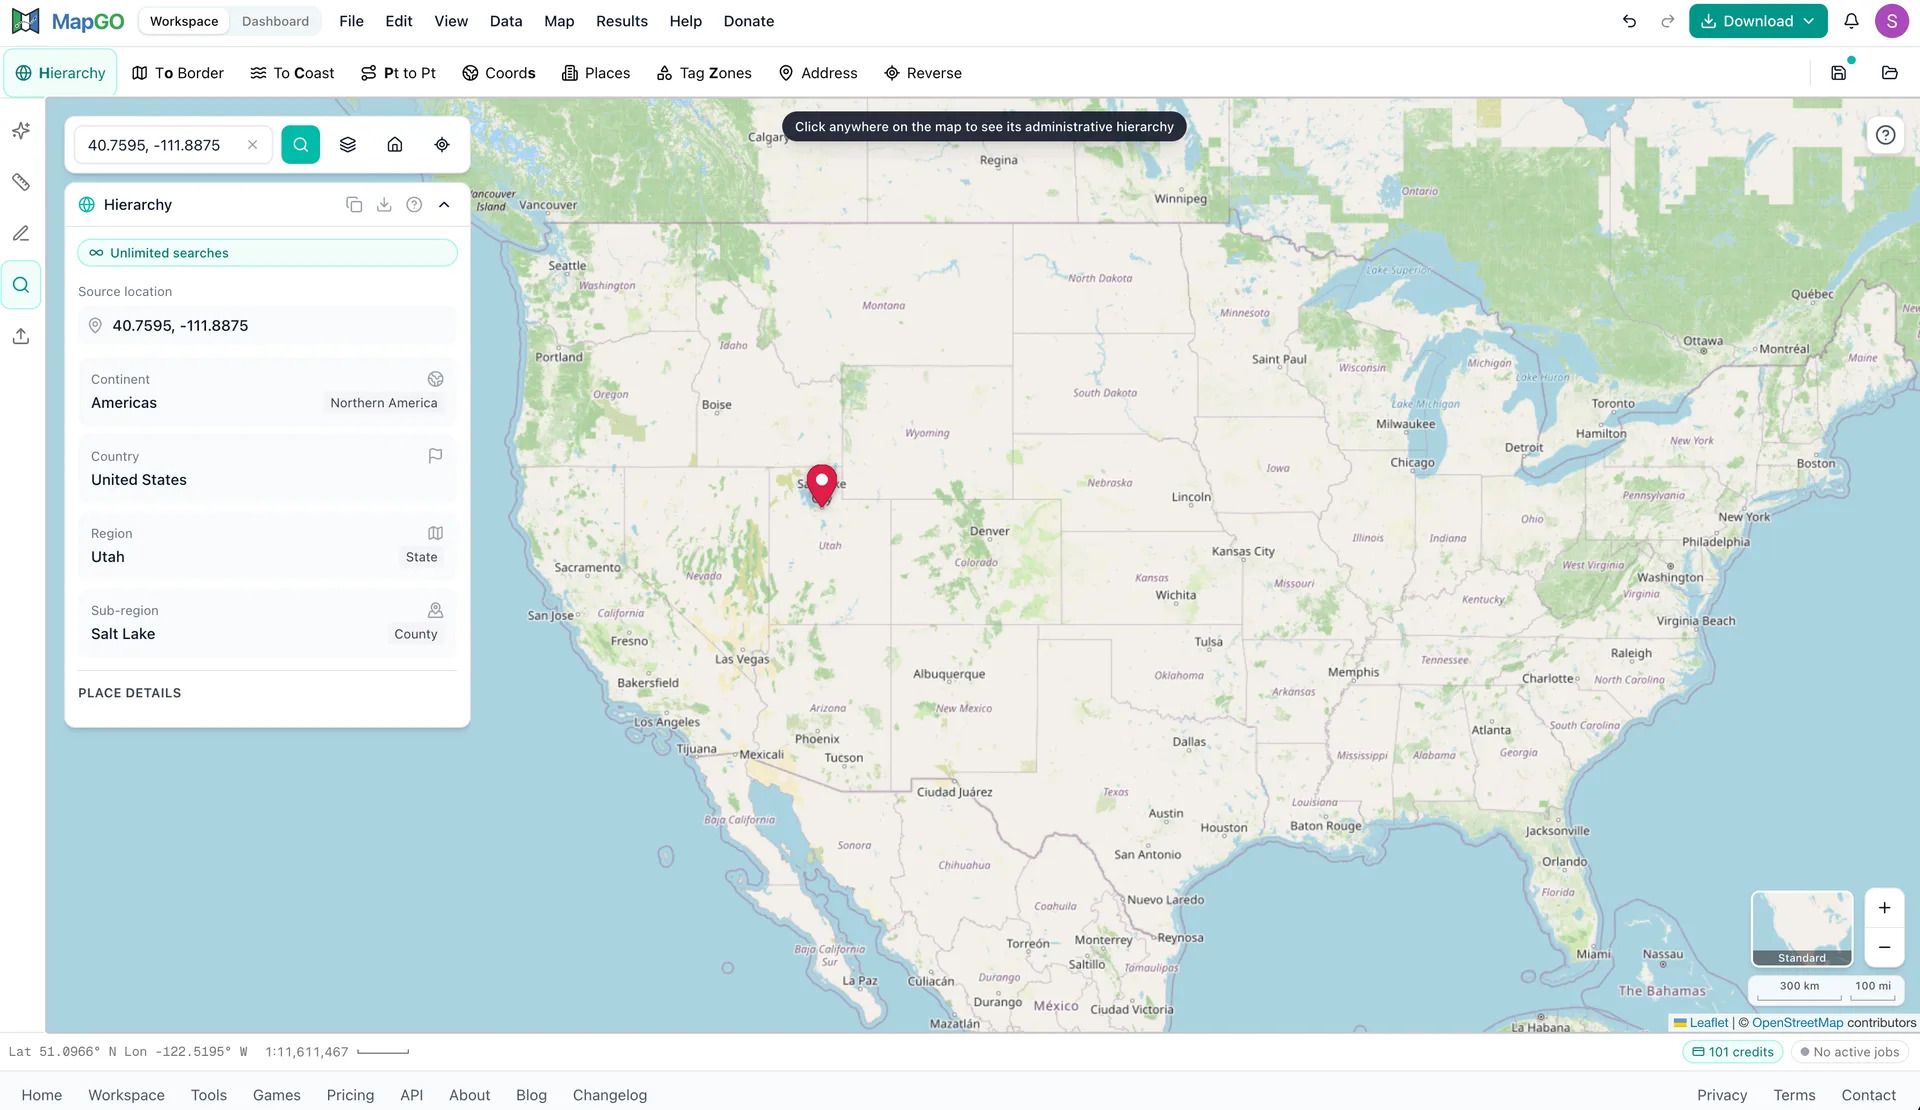Switch to Dashboard view toggle
The image size is (1920, 1110).
(275, 21)
